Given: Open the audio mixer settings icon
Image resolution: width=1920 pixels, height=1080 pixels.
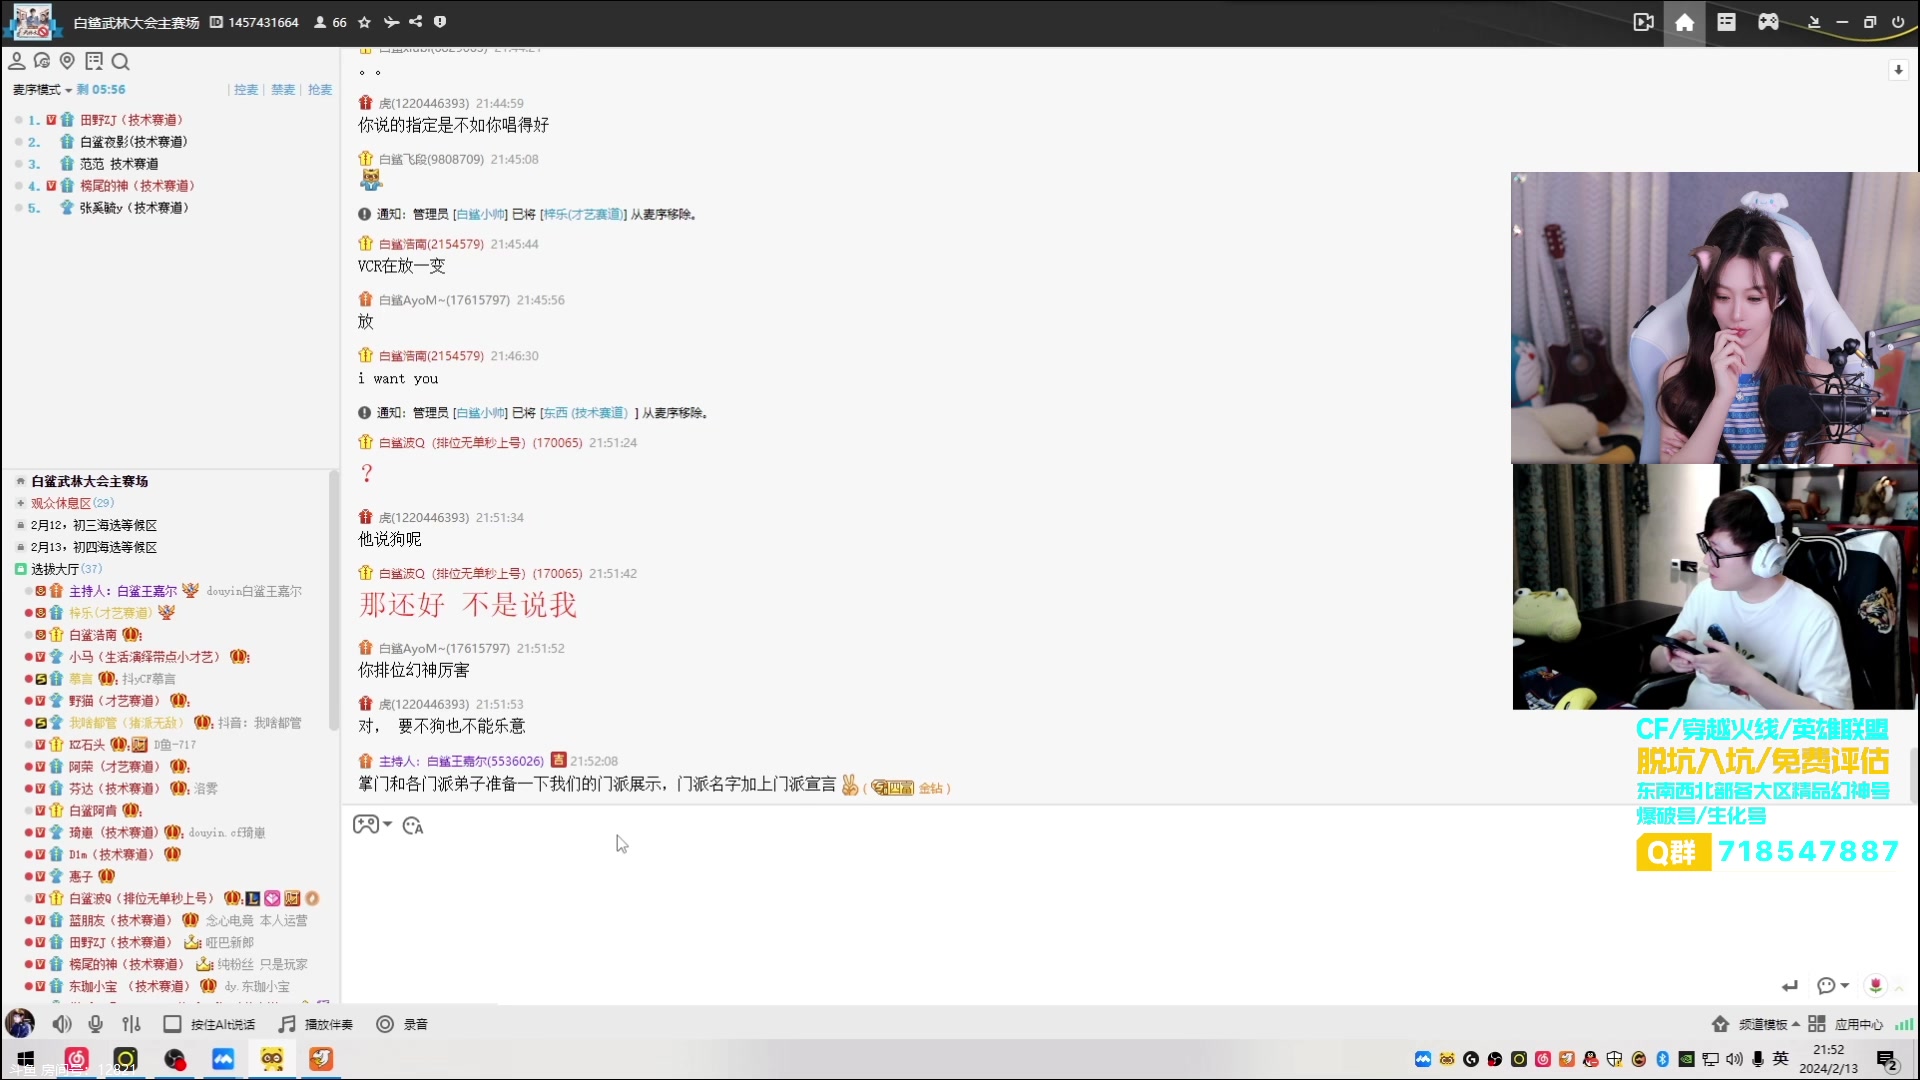Looking at the screenshot, I should 131,1024.
